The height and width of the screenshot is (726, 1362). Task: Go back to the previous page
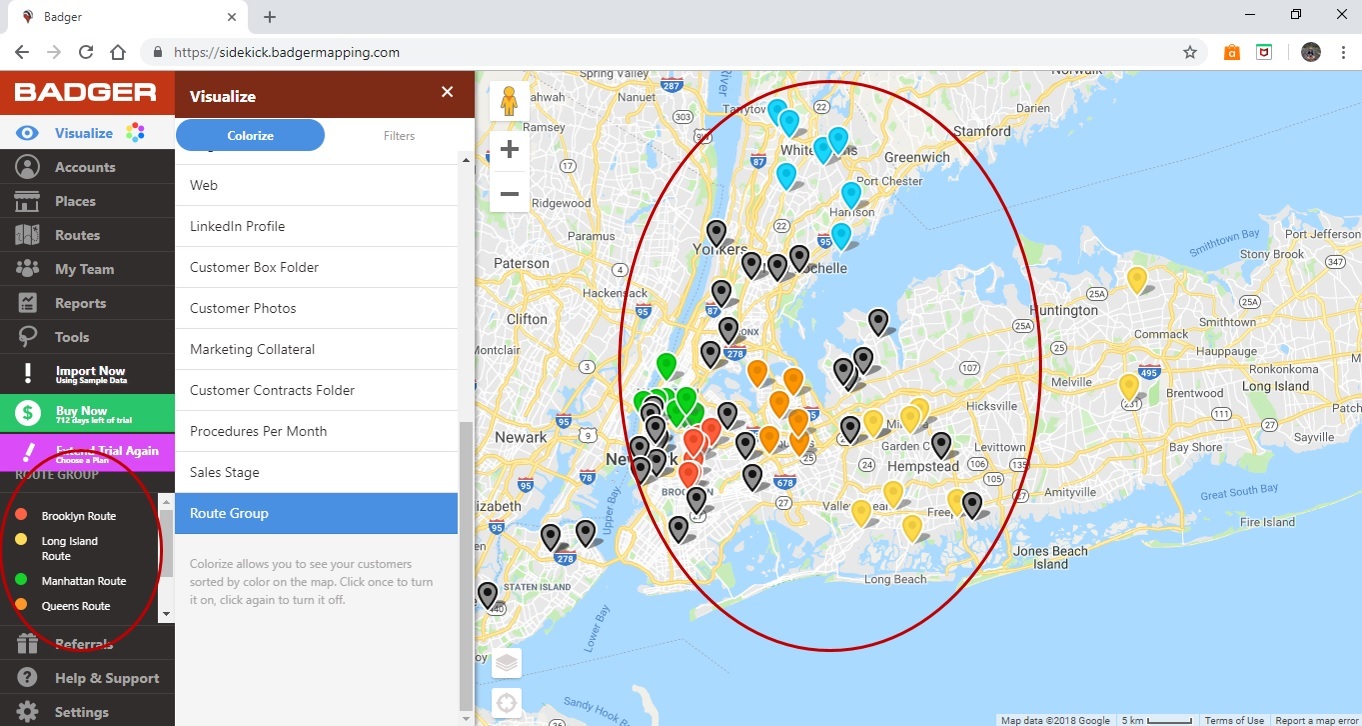pyautogui.click(x=22, y=52)
